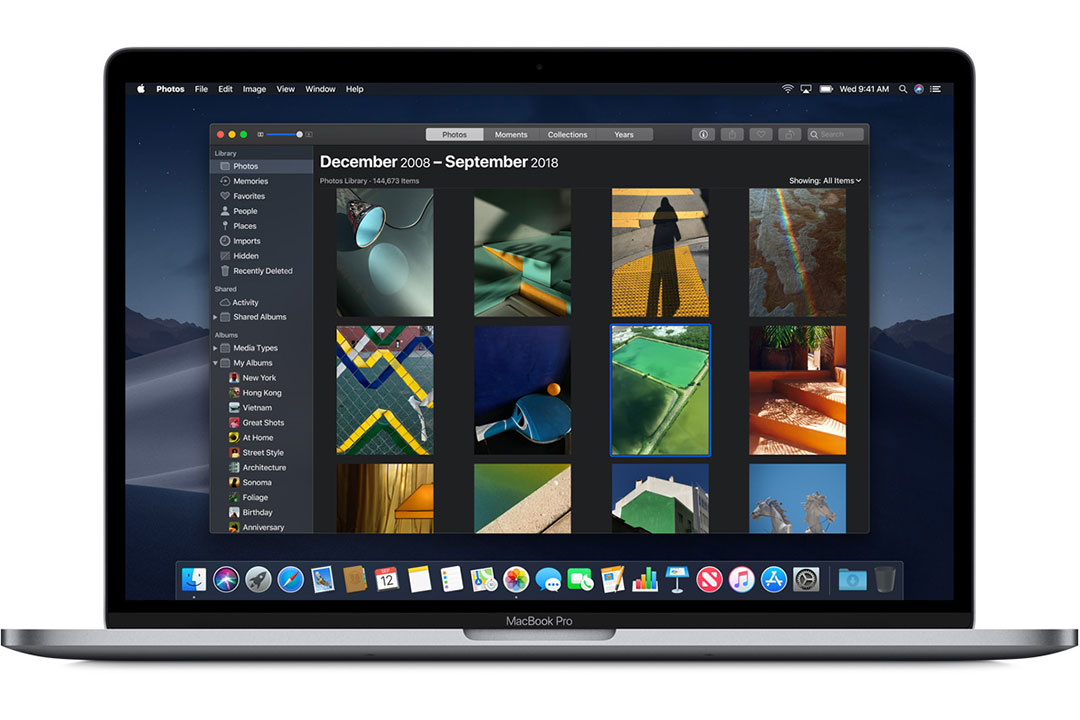This screenshot has height=720, width=1080.
Task: Click the thumbnail zoom slider
Action: click(x=284, y=134)
